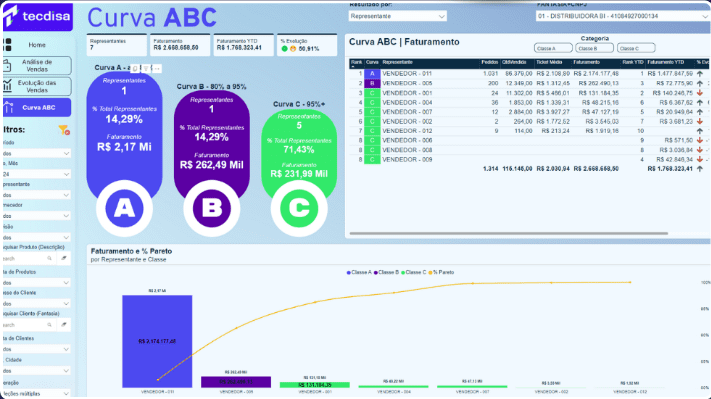Sort table by Ticket Médio column header
This screenshot has height=399, width=711.
[549, 62]
